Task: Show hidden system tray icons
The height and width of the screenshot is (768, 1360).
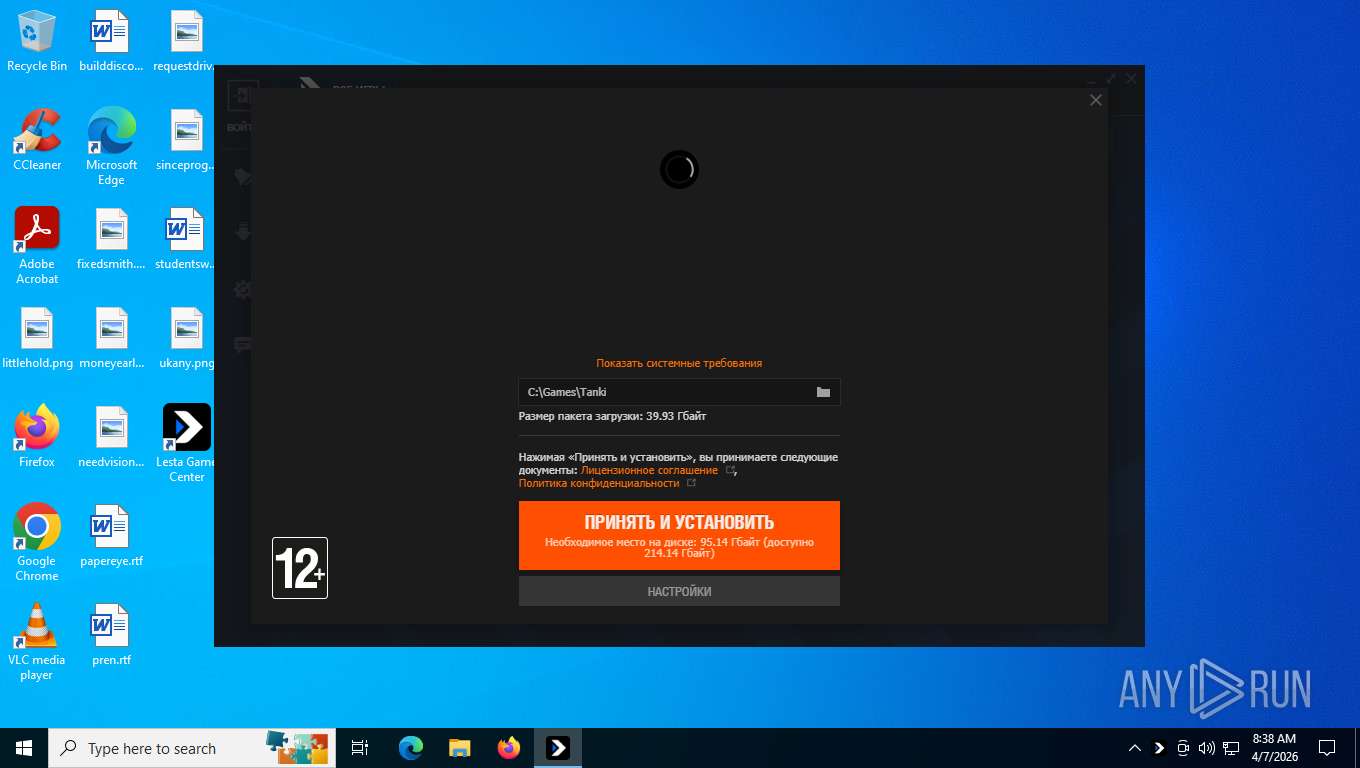Action: [1134, 748]
